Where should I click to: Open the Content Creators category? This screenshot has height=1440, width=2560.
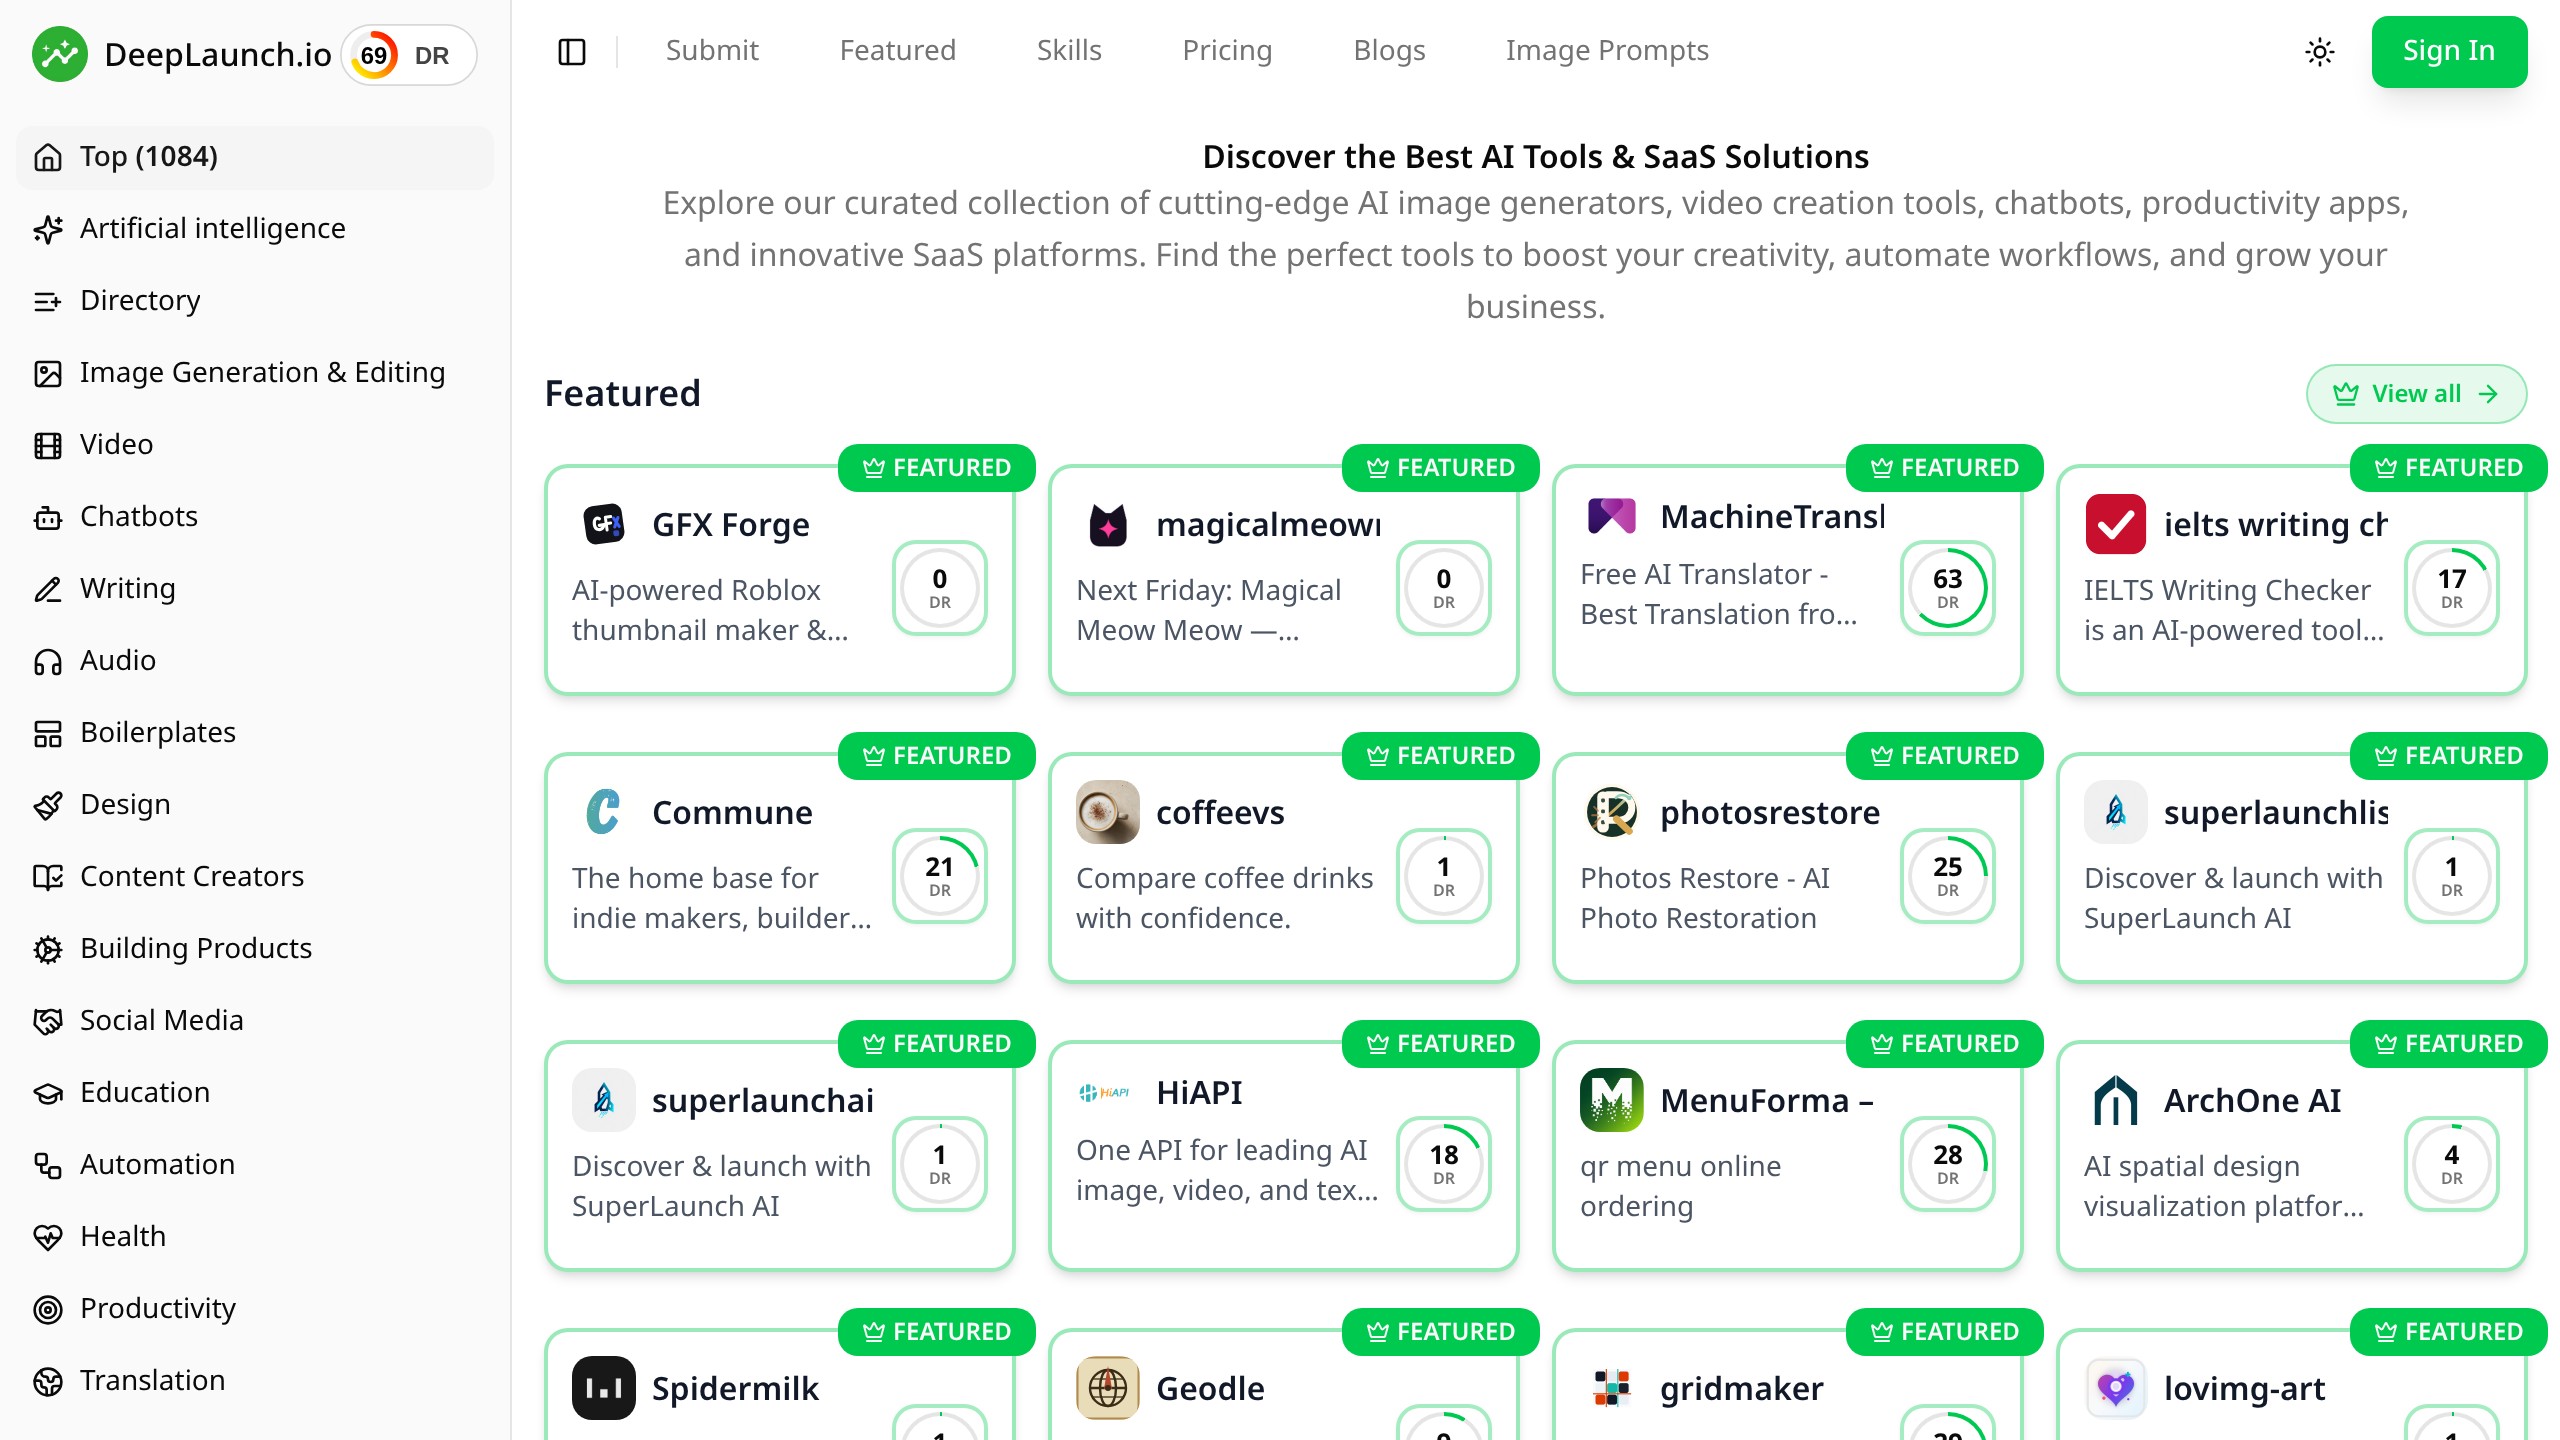click(255, 876)
